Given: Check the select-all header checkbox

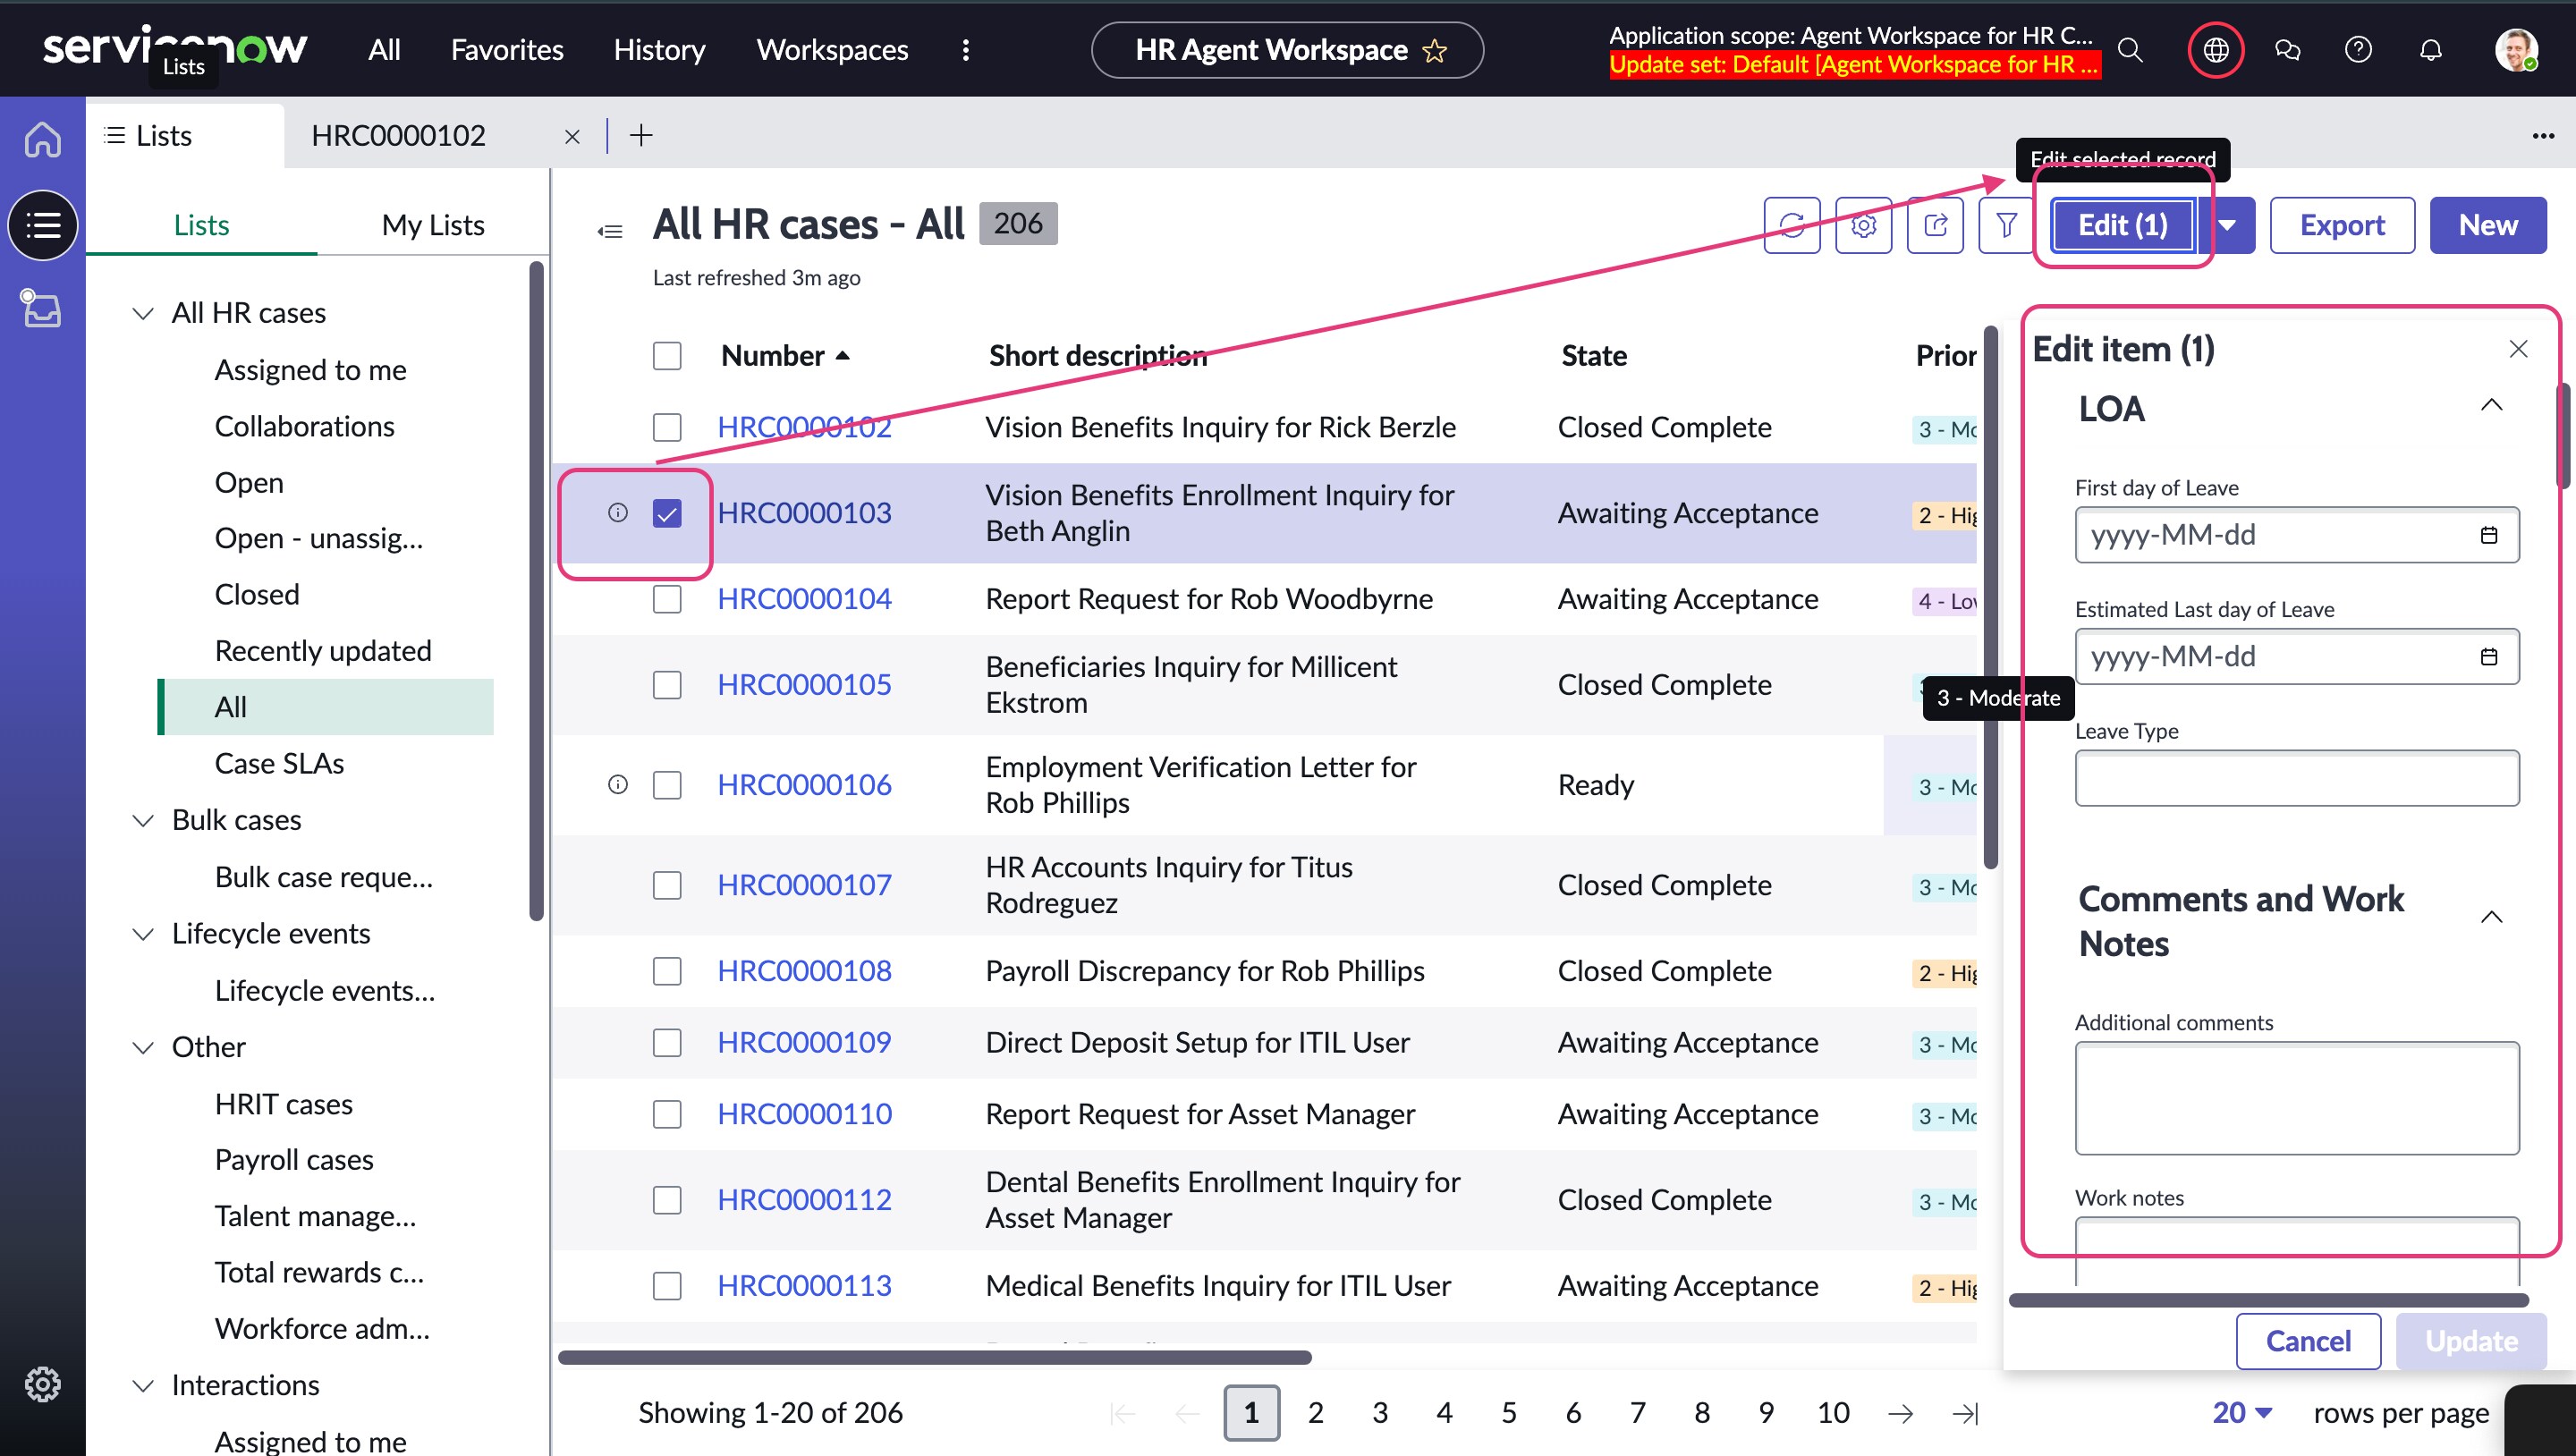Looking at the screenshot, I should [x=667, y=355].
